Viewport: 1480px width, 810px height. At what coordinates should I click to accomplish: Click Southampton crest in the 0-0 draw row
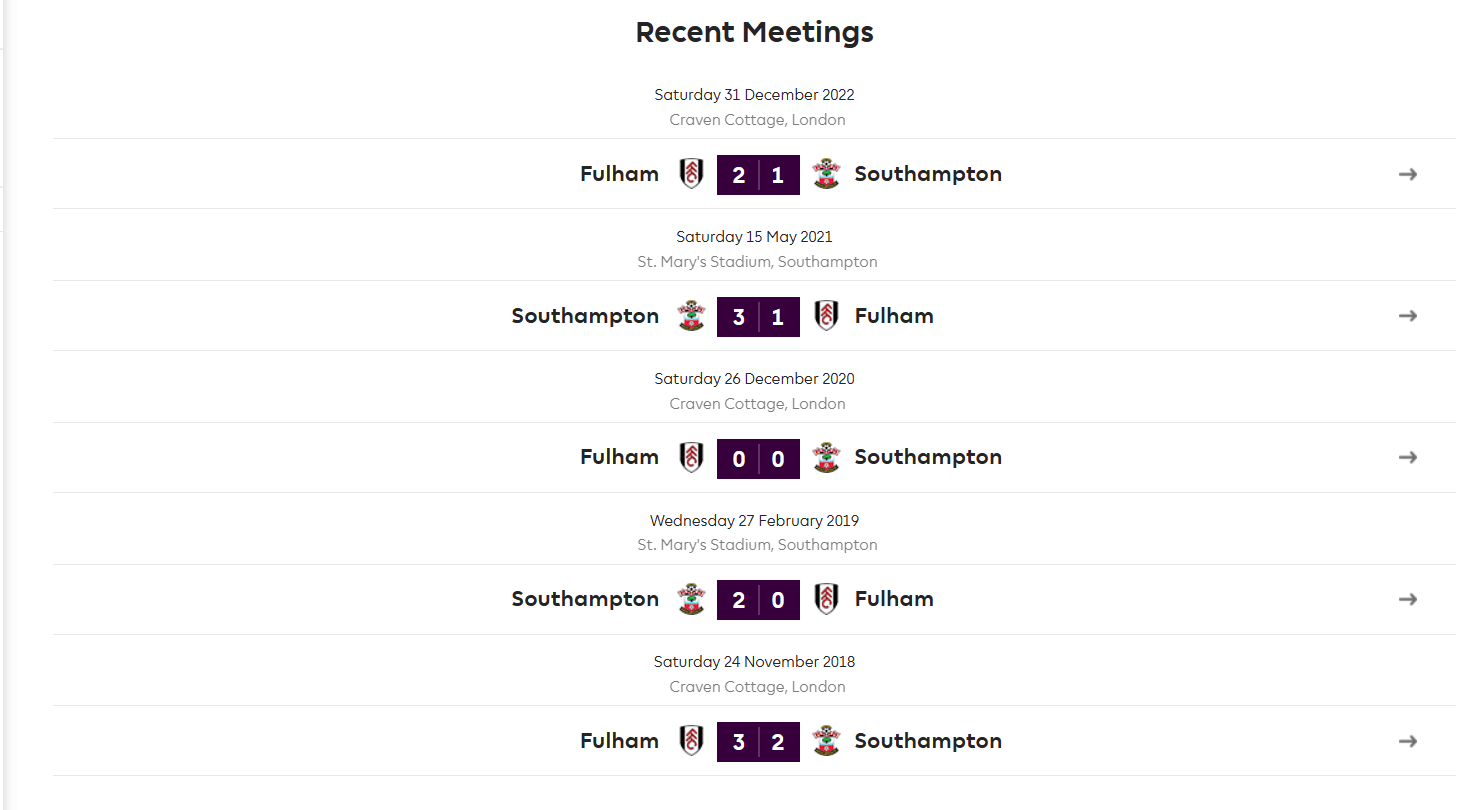[x=826, y=457]
